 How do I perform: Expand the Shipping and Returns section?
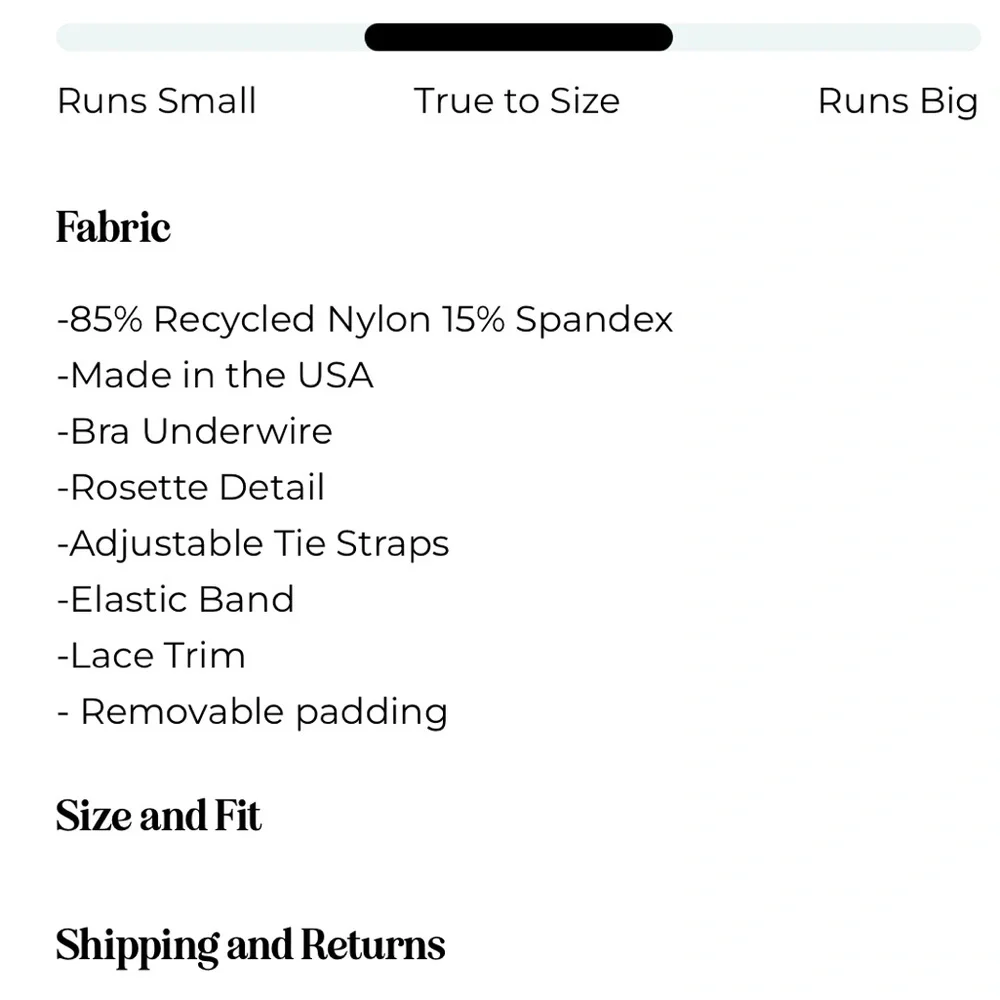click(x=250, y=943)
